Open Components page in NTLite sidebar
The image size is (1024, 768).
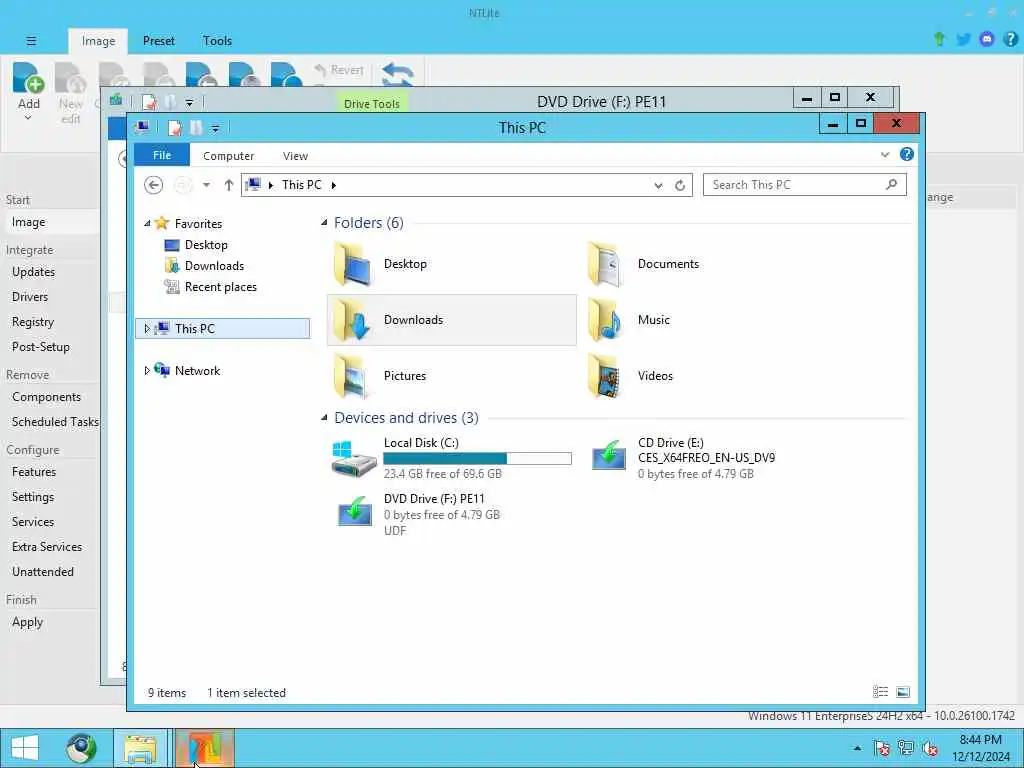tap(46, 397)
